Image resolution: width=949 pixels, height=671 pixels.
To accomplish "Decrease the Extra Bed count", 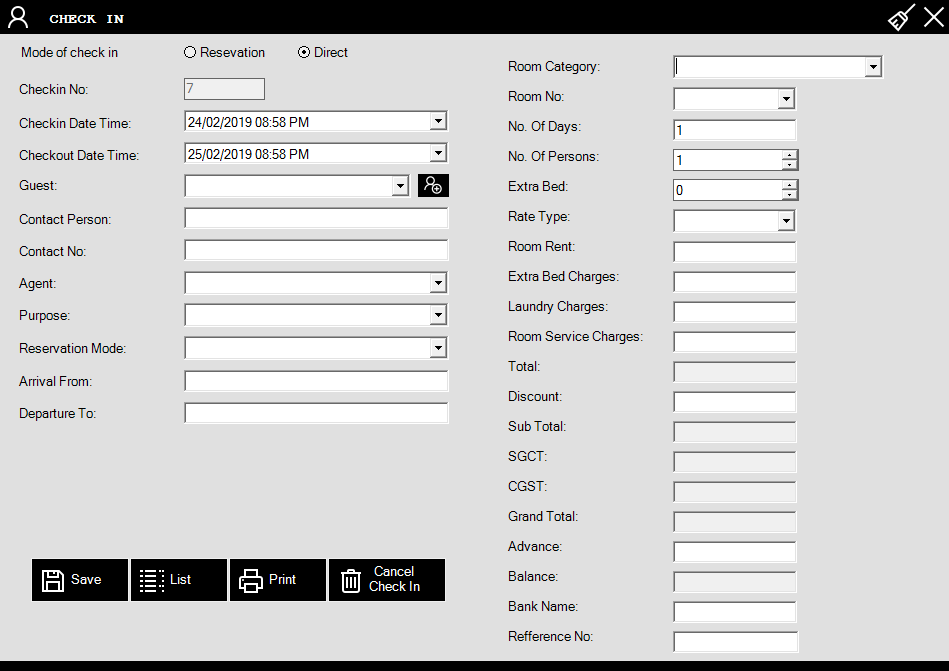I will (x=790, y=195).
